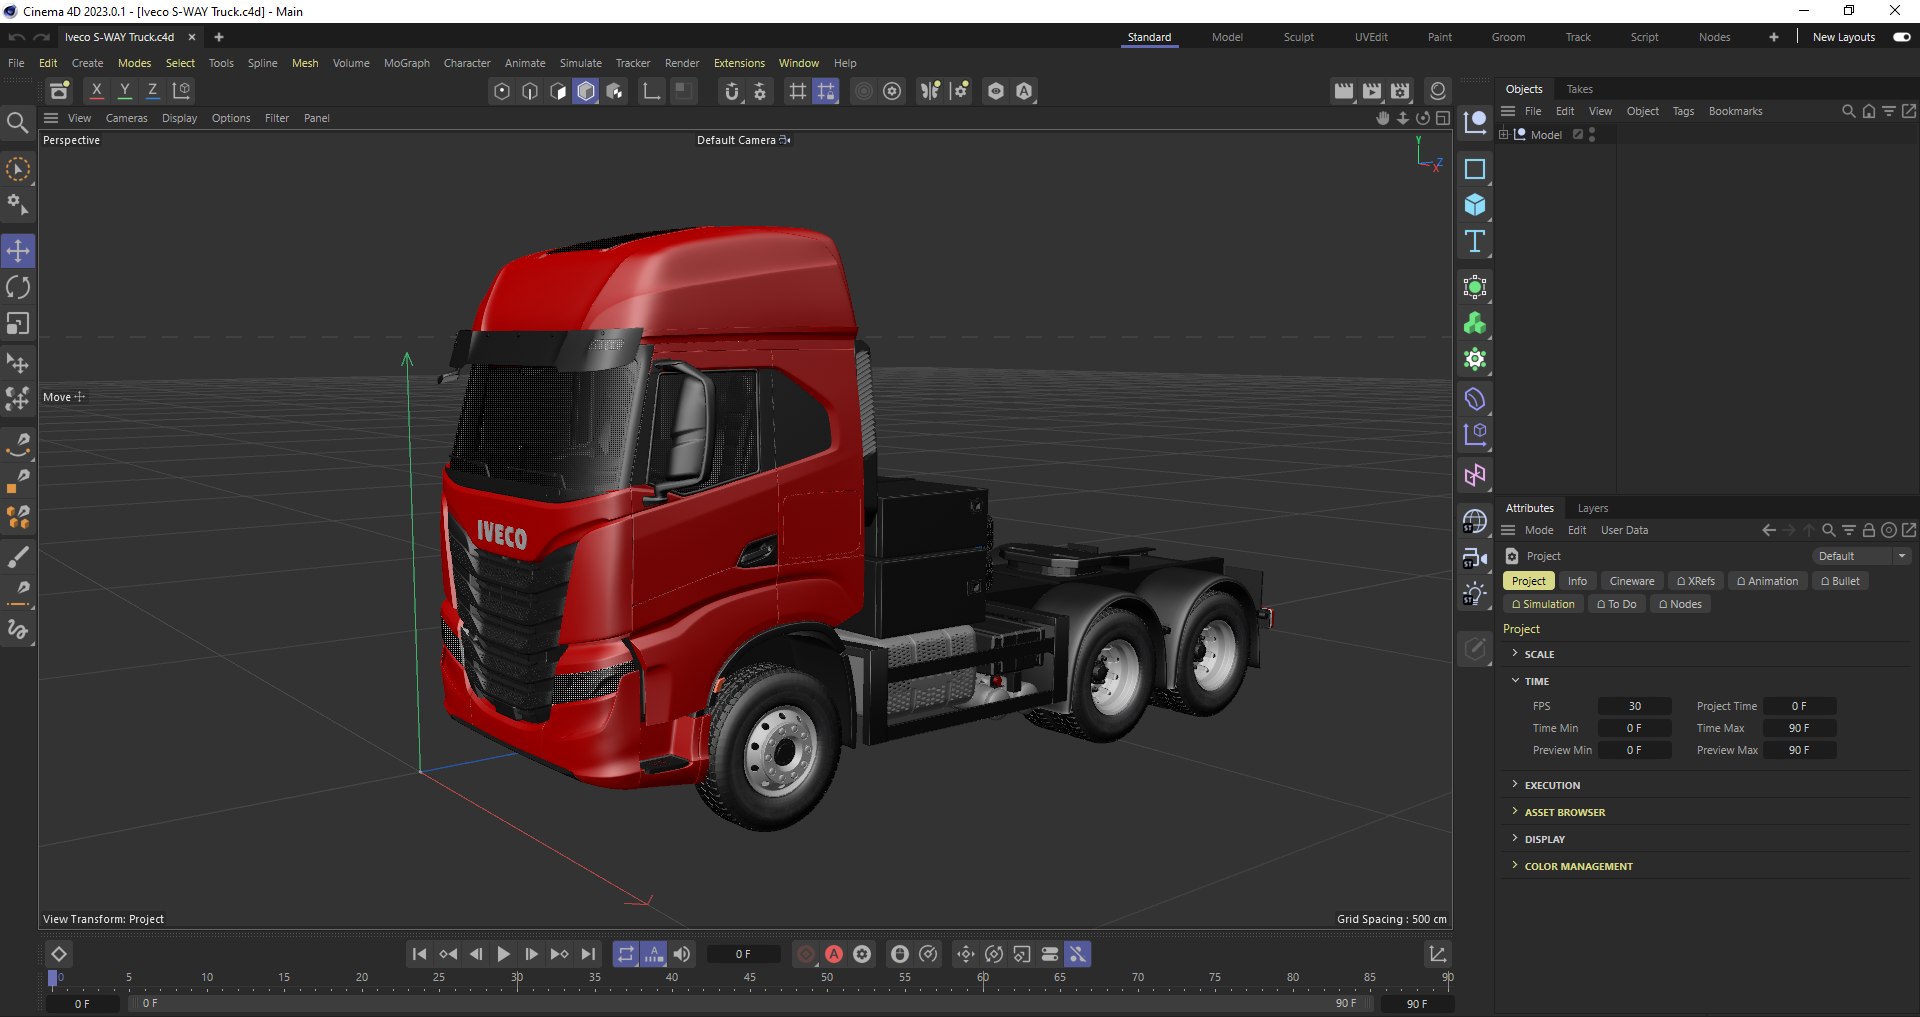Screen dimensions: 1920x1017
Task: Open the Simulate menu
Action: [581, 63]
